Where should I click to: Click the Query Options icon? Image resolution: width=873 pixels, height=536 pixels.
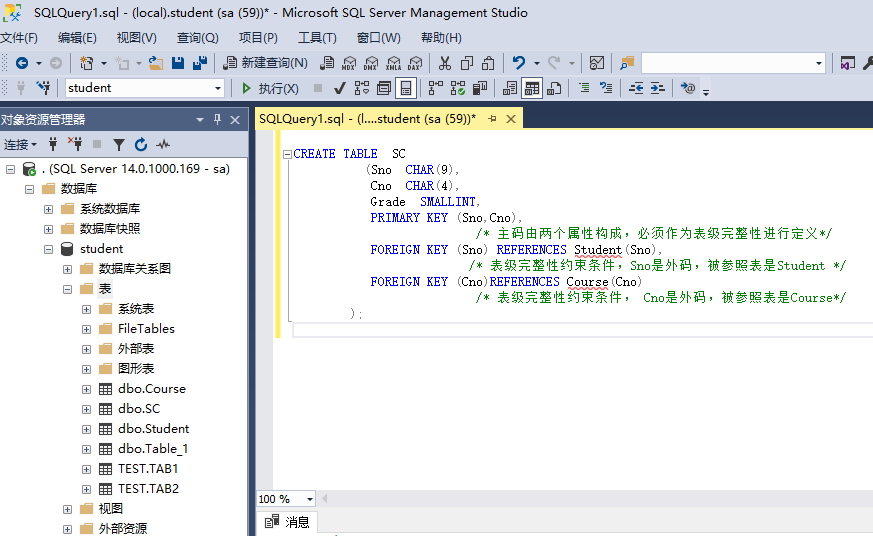tap(384, 88)
